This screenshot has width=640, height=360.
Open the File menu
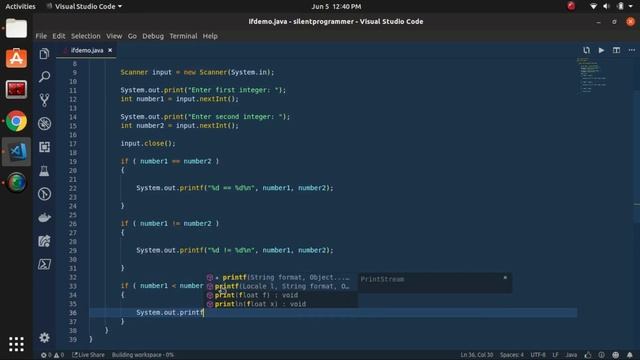point(41,36)
